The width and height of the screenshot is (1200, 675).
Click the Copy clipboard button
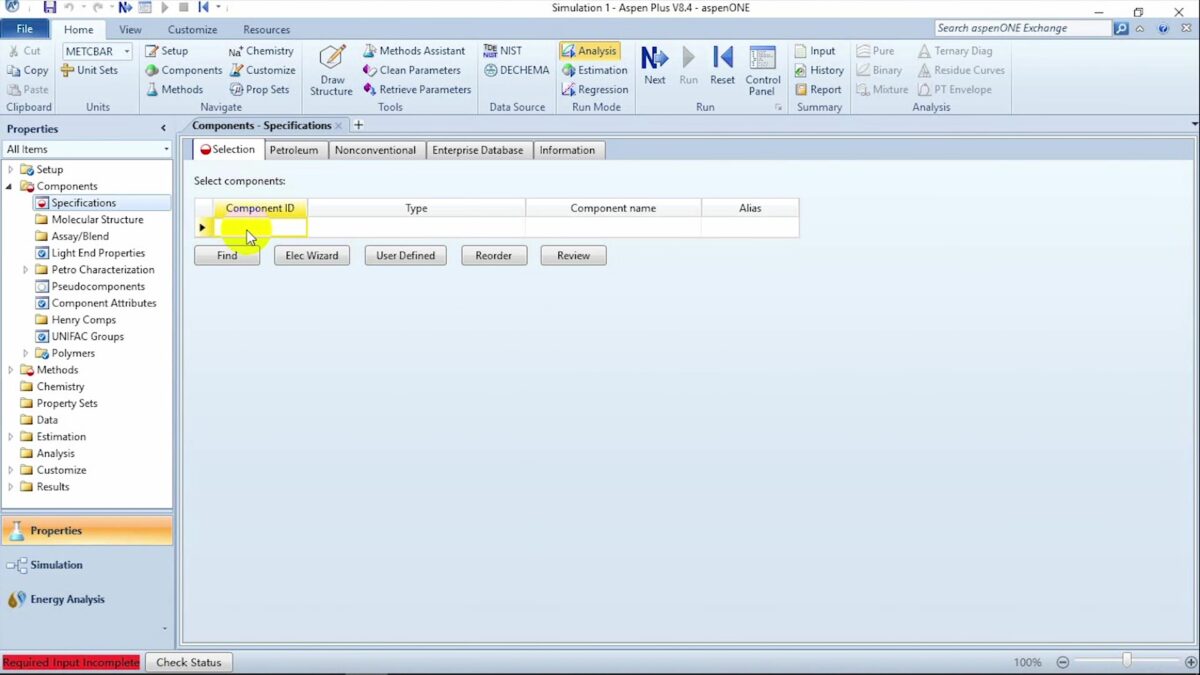coord(28,70)
